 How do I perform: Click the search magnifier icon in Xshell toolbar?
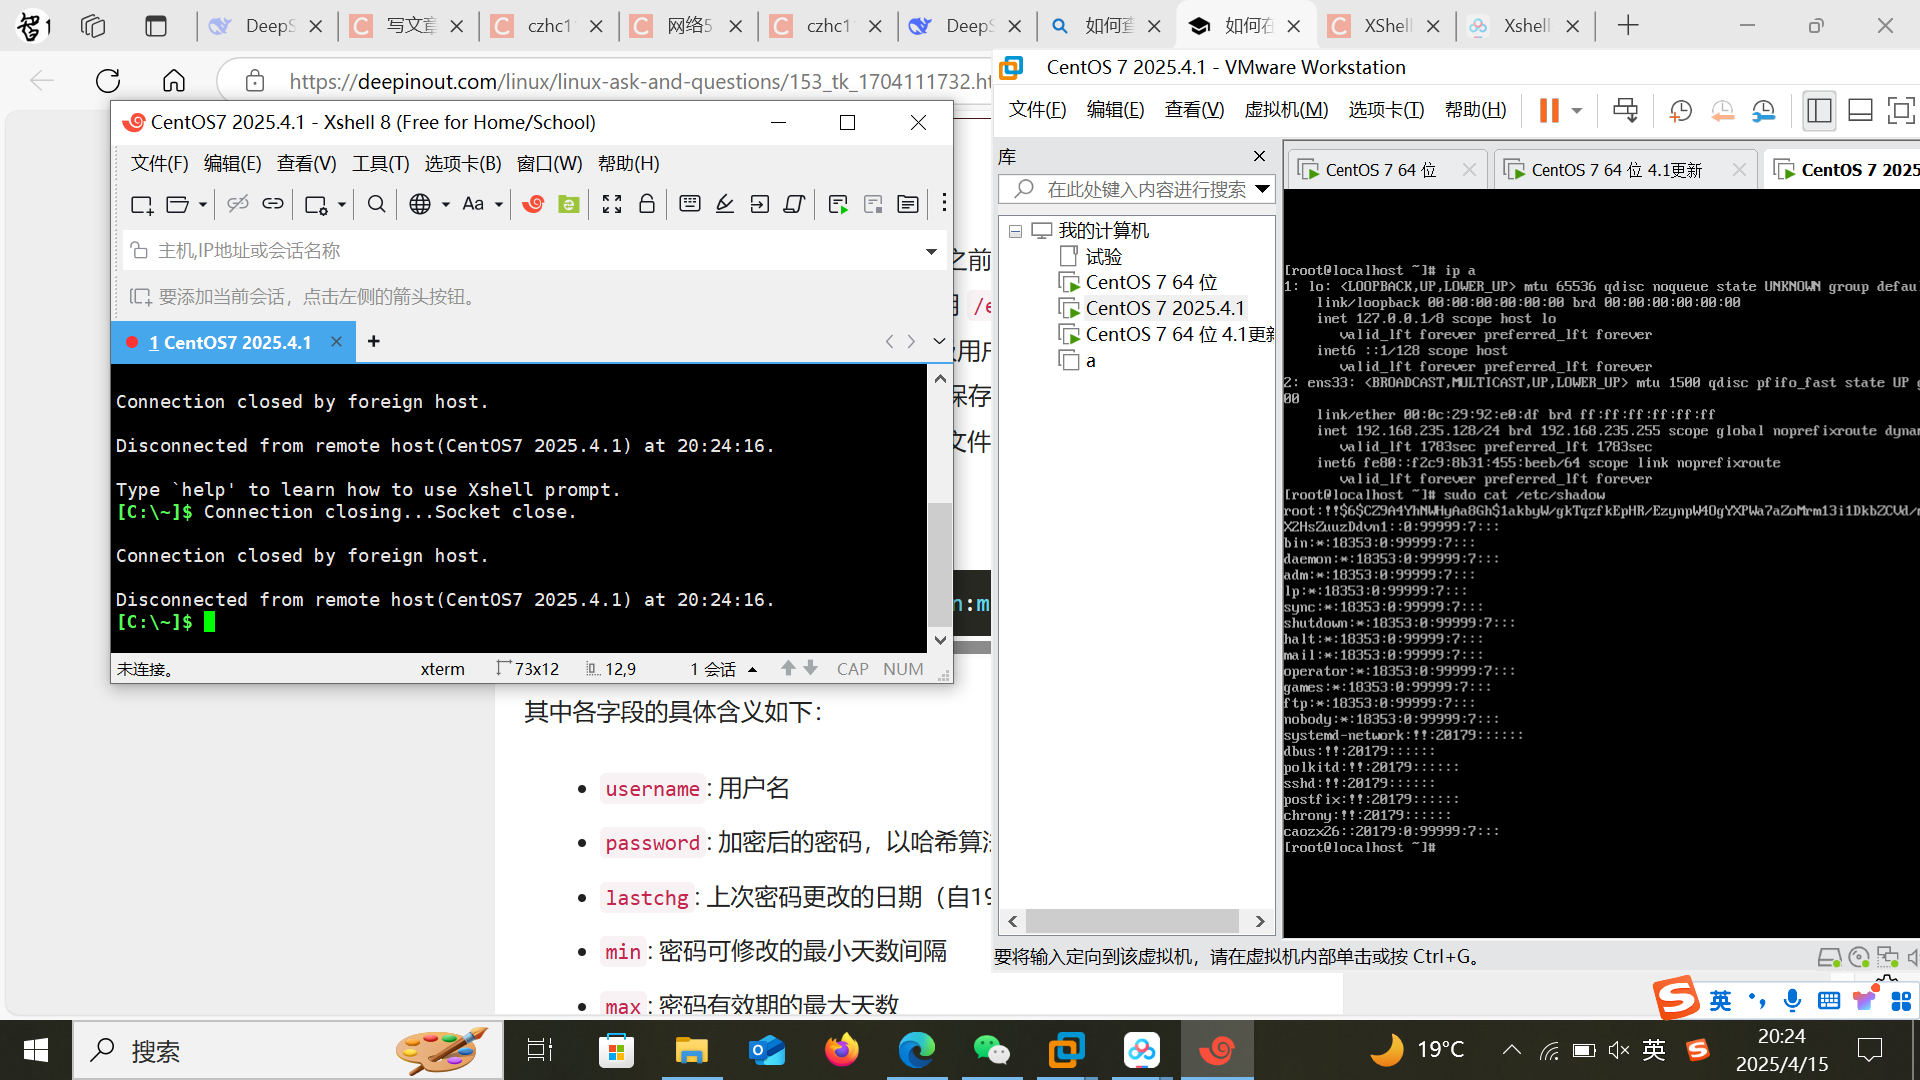[x=376, y=204]
